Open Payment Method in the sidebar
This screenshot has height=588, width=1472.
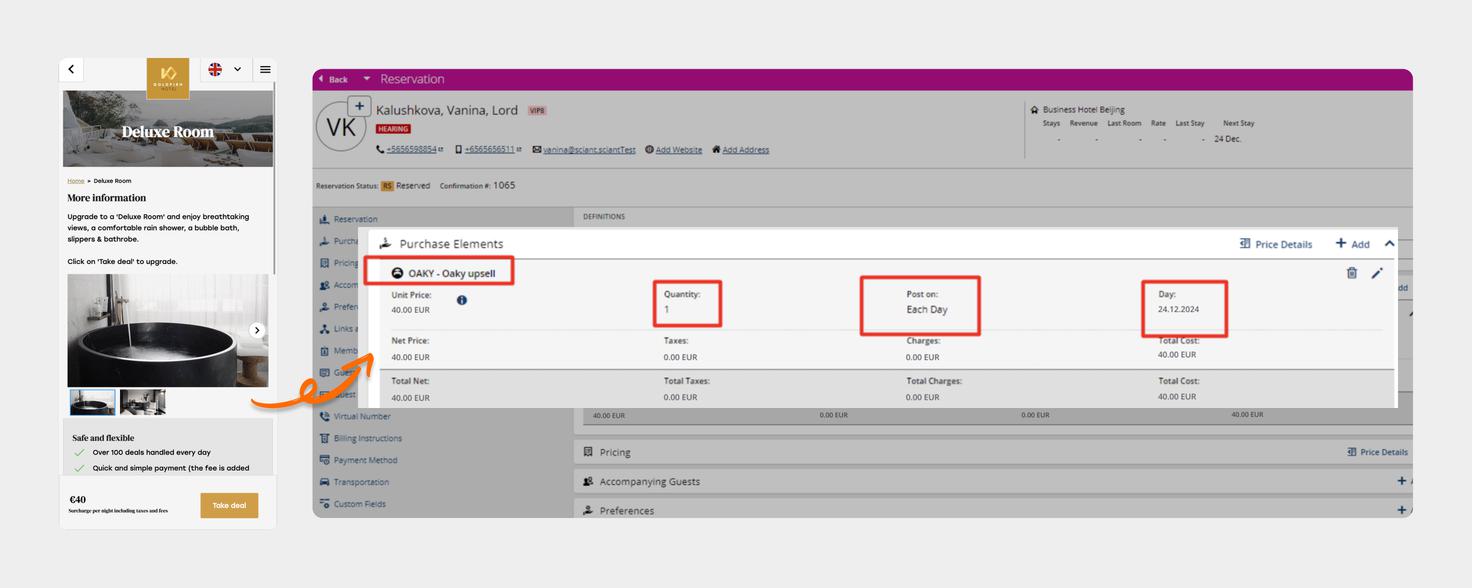(365, 460)
